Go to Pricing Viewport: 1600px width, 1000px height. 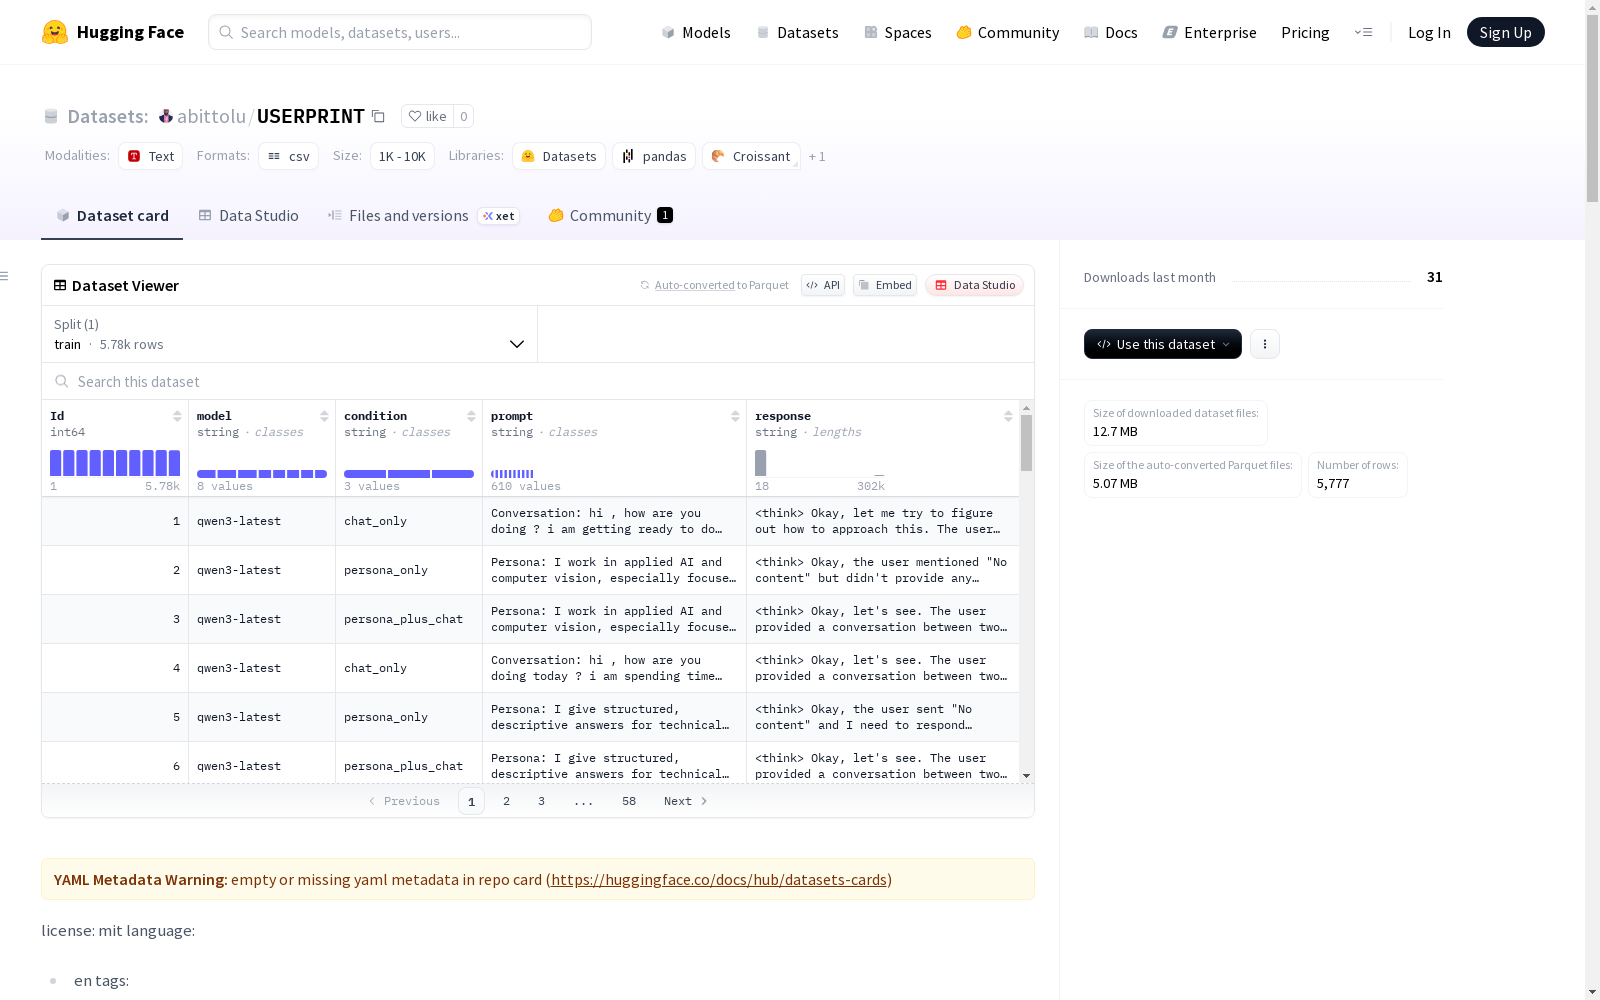[1305, 32]
